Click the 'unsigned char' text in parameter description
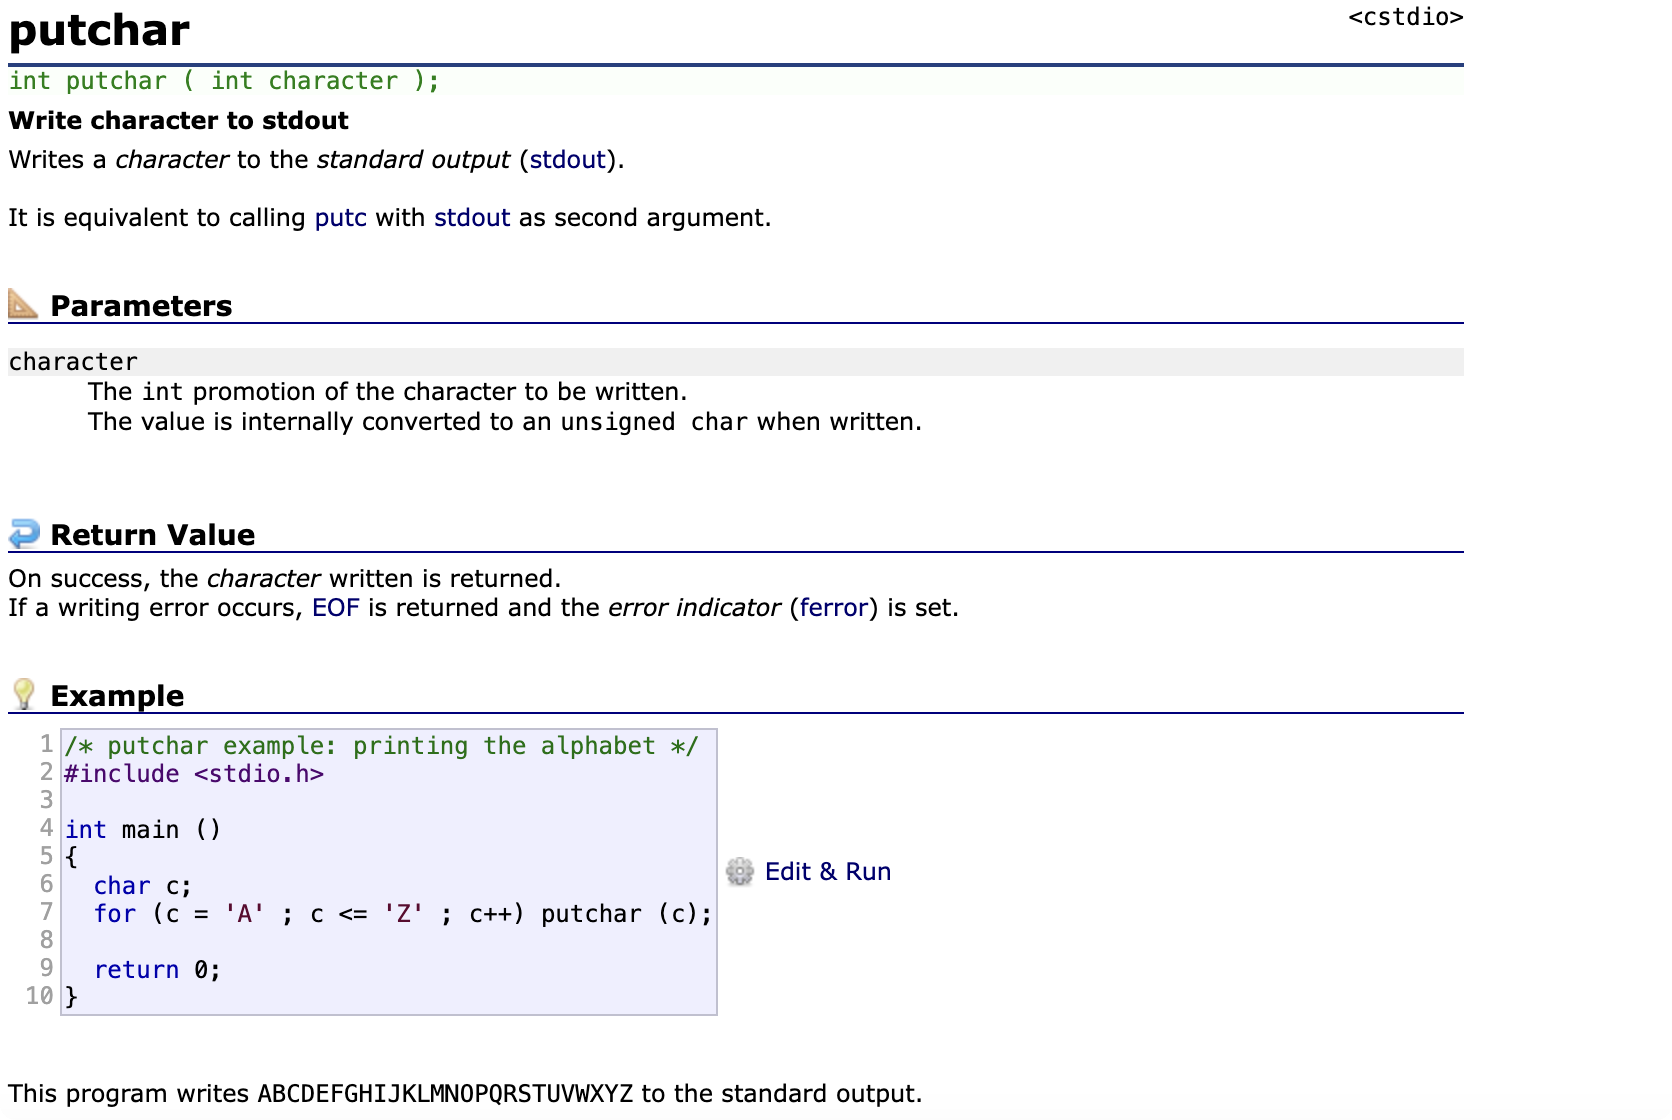This screenshot has height=1120, width=1672. point(653,422)
